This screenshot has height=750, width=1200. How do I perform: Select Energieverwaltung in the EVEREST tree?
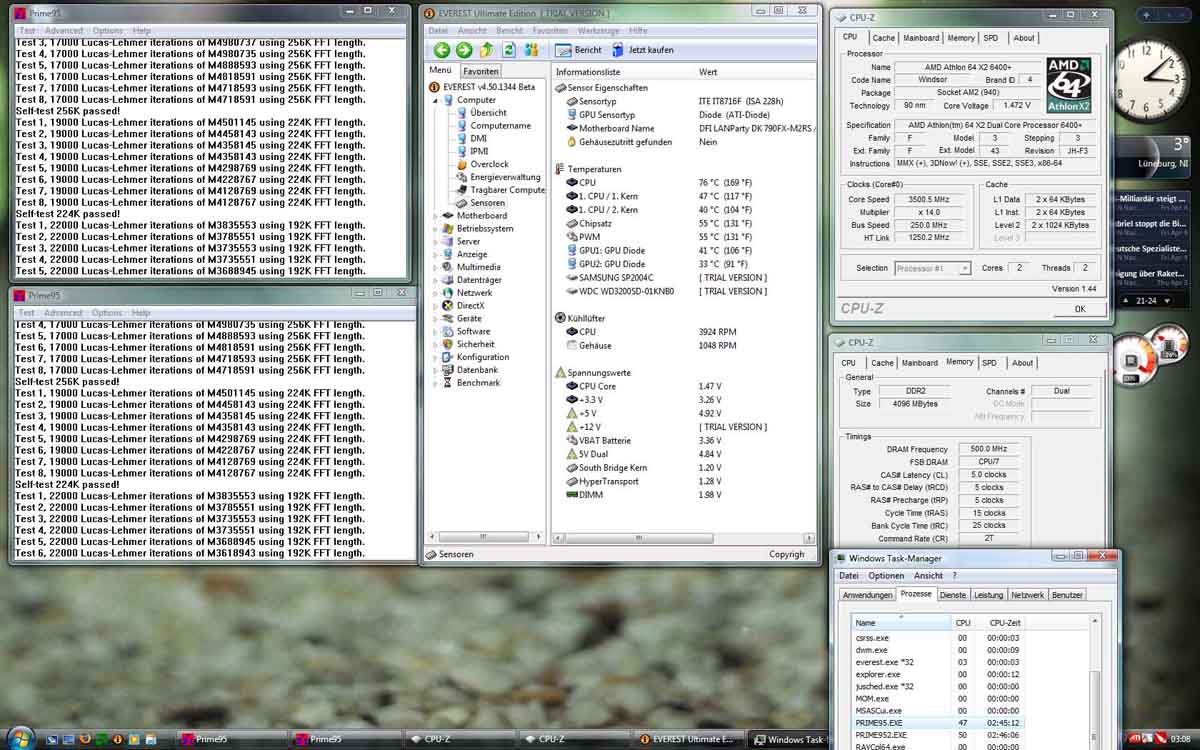tap(505, 178)
